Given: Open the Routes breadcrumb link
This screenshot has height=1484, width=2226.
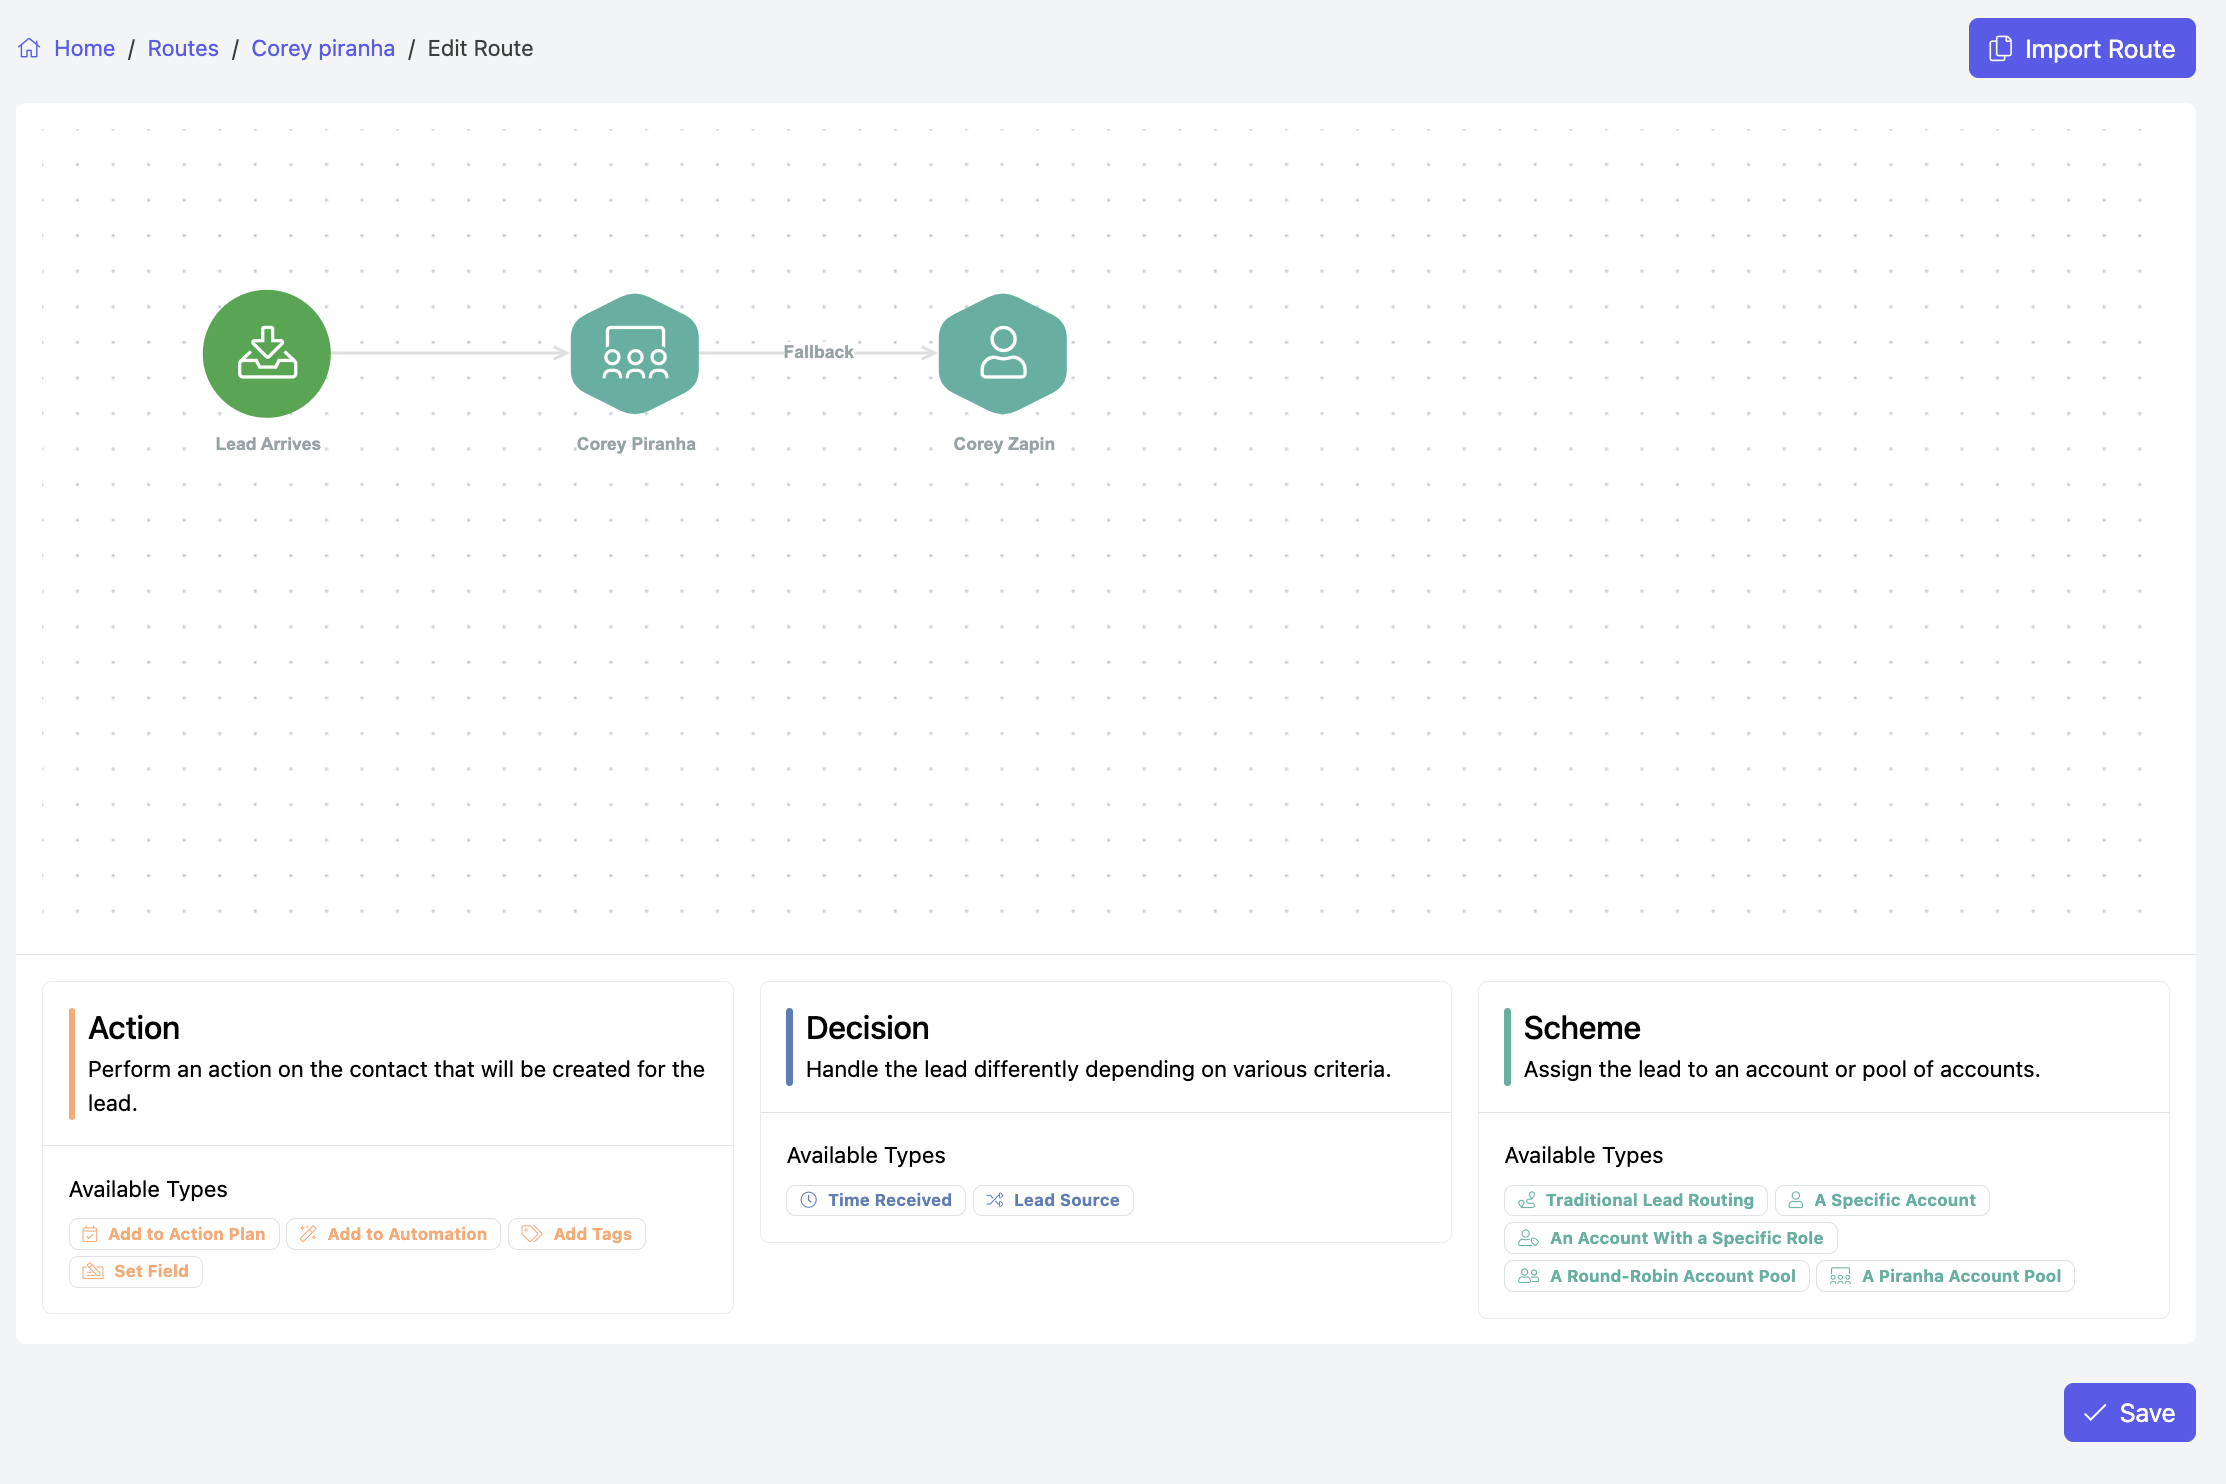Looking at the screenshot, I should [183, 48].
